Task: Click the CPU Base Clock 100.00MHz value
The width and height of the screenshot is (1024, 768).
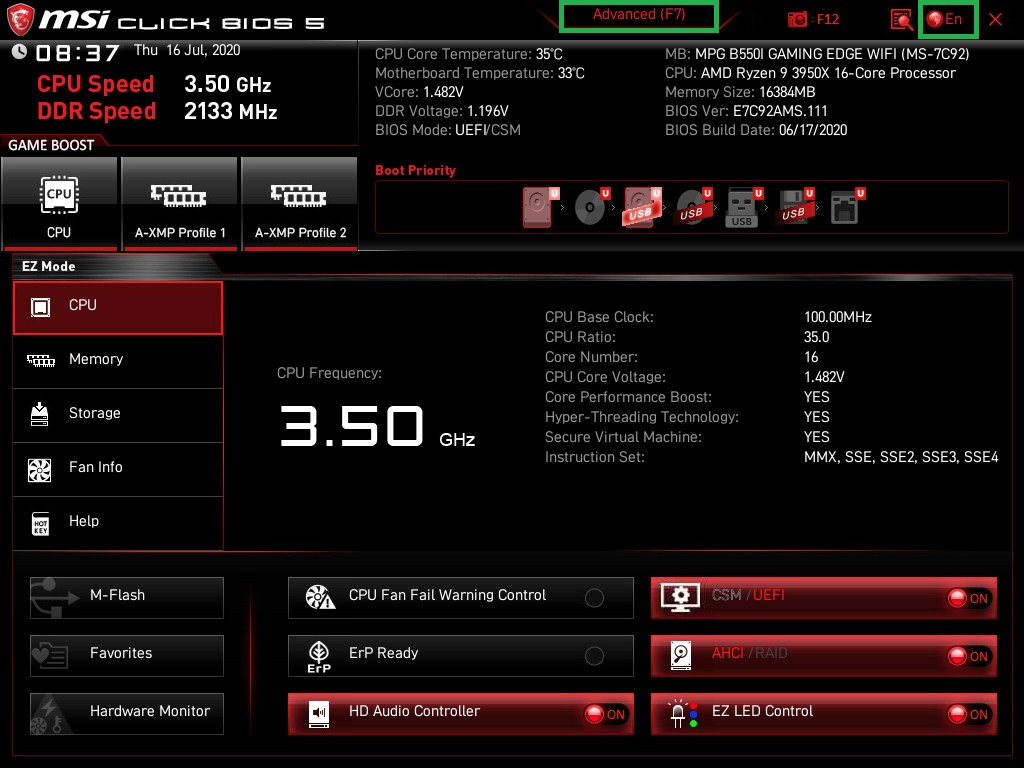Action: (838, 317)
